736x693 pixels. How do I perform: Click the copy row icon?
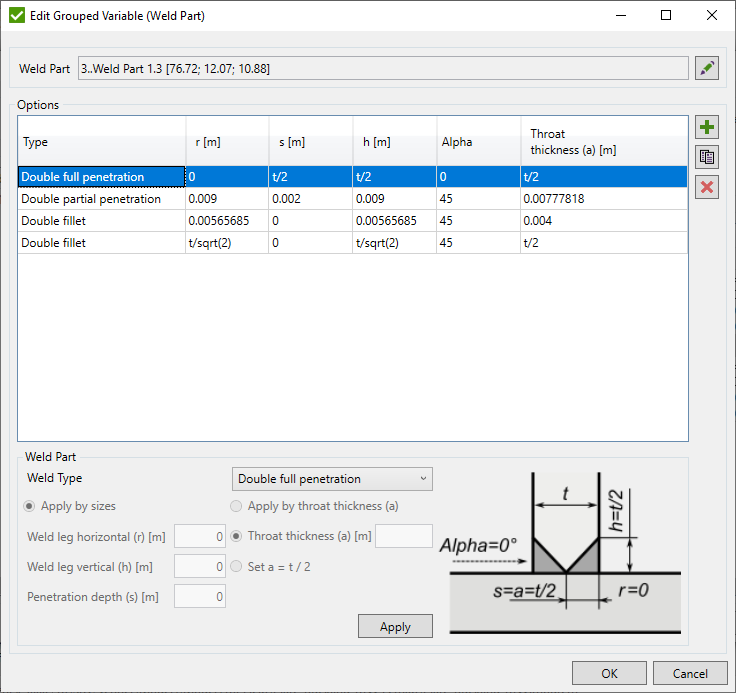click(707, 157)
